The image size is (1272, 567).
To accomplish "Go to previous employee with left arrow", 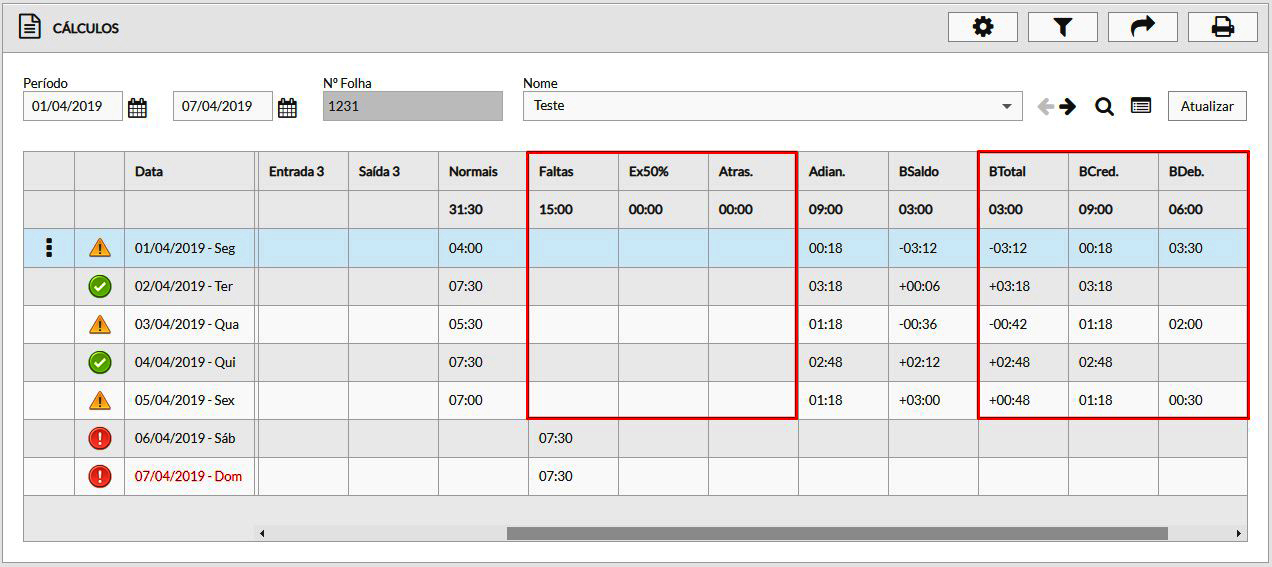I will pos(1045,106).
